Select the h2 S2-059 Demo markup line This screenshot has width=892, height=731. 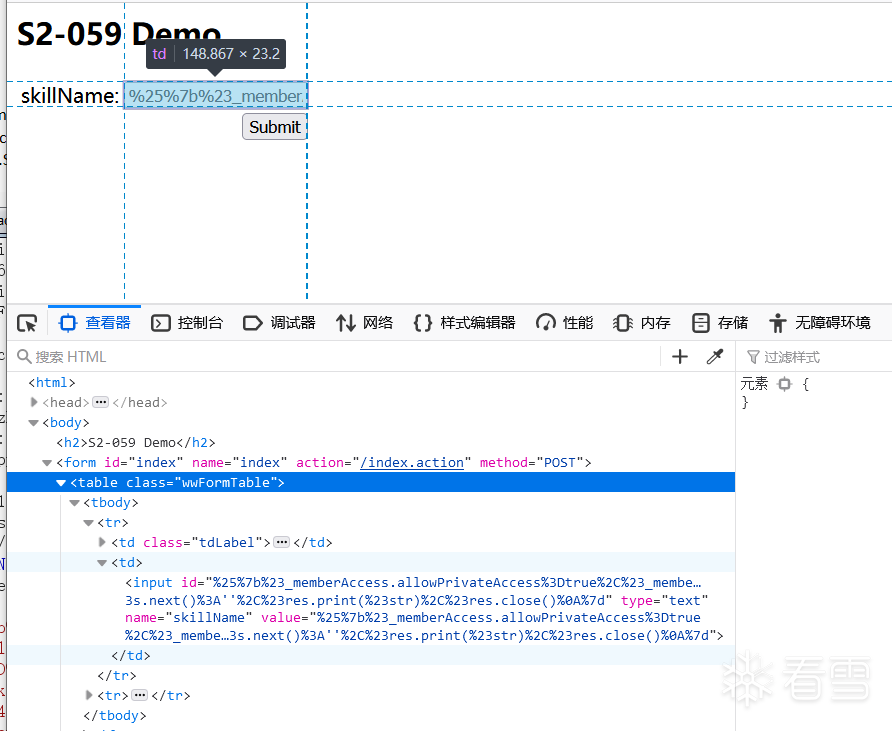(135, 443)
